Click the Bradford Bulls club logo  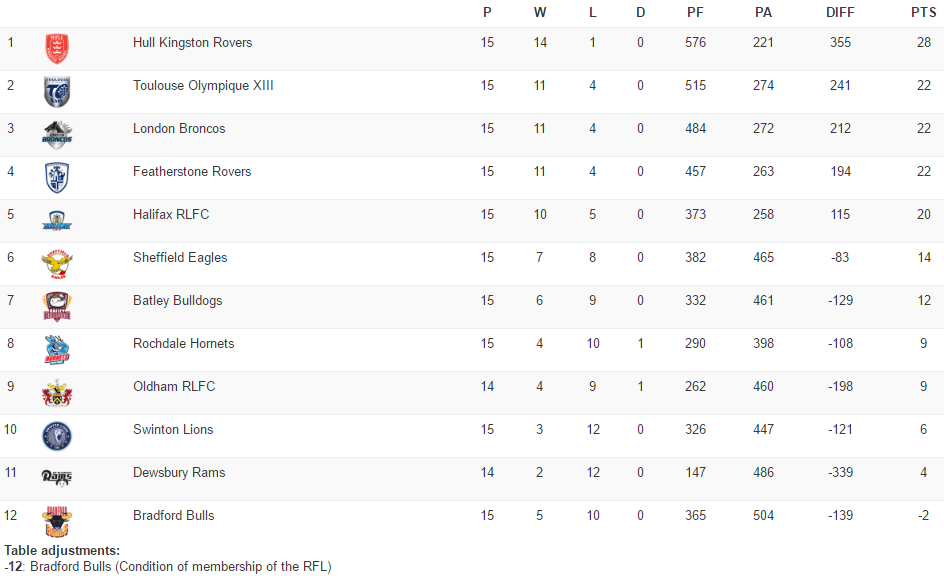point(57,521)
